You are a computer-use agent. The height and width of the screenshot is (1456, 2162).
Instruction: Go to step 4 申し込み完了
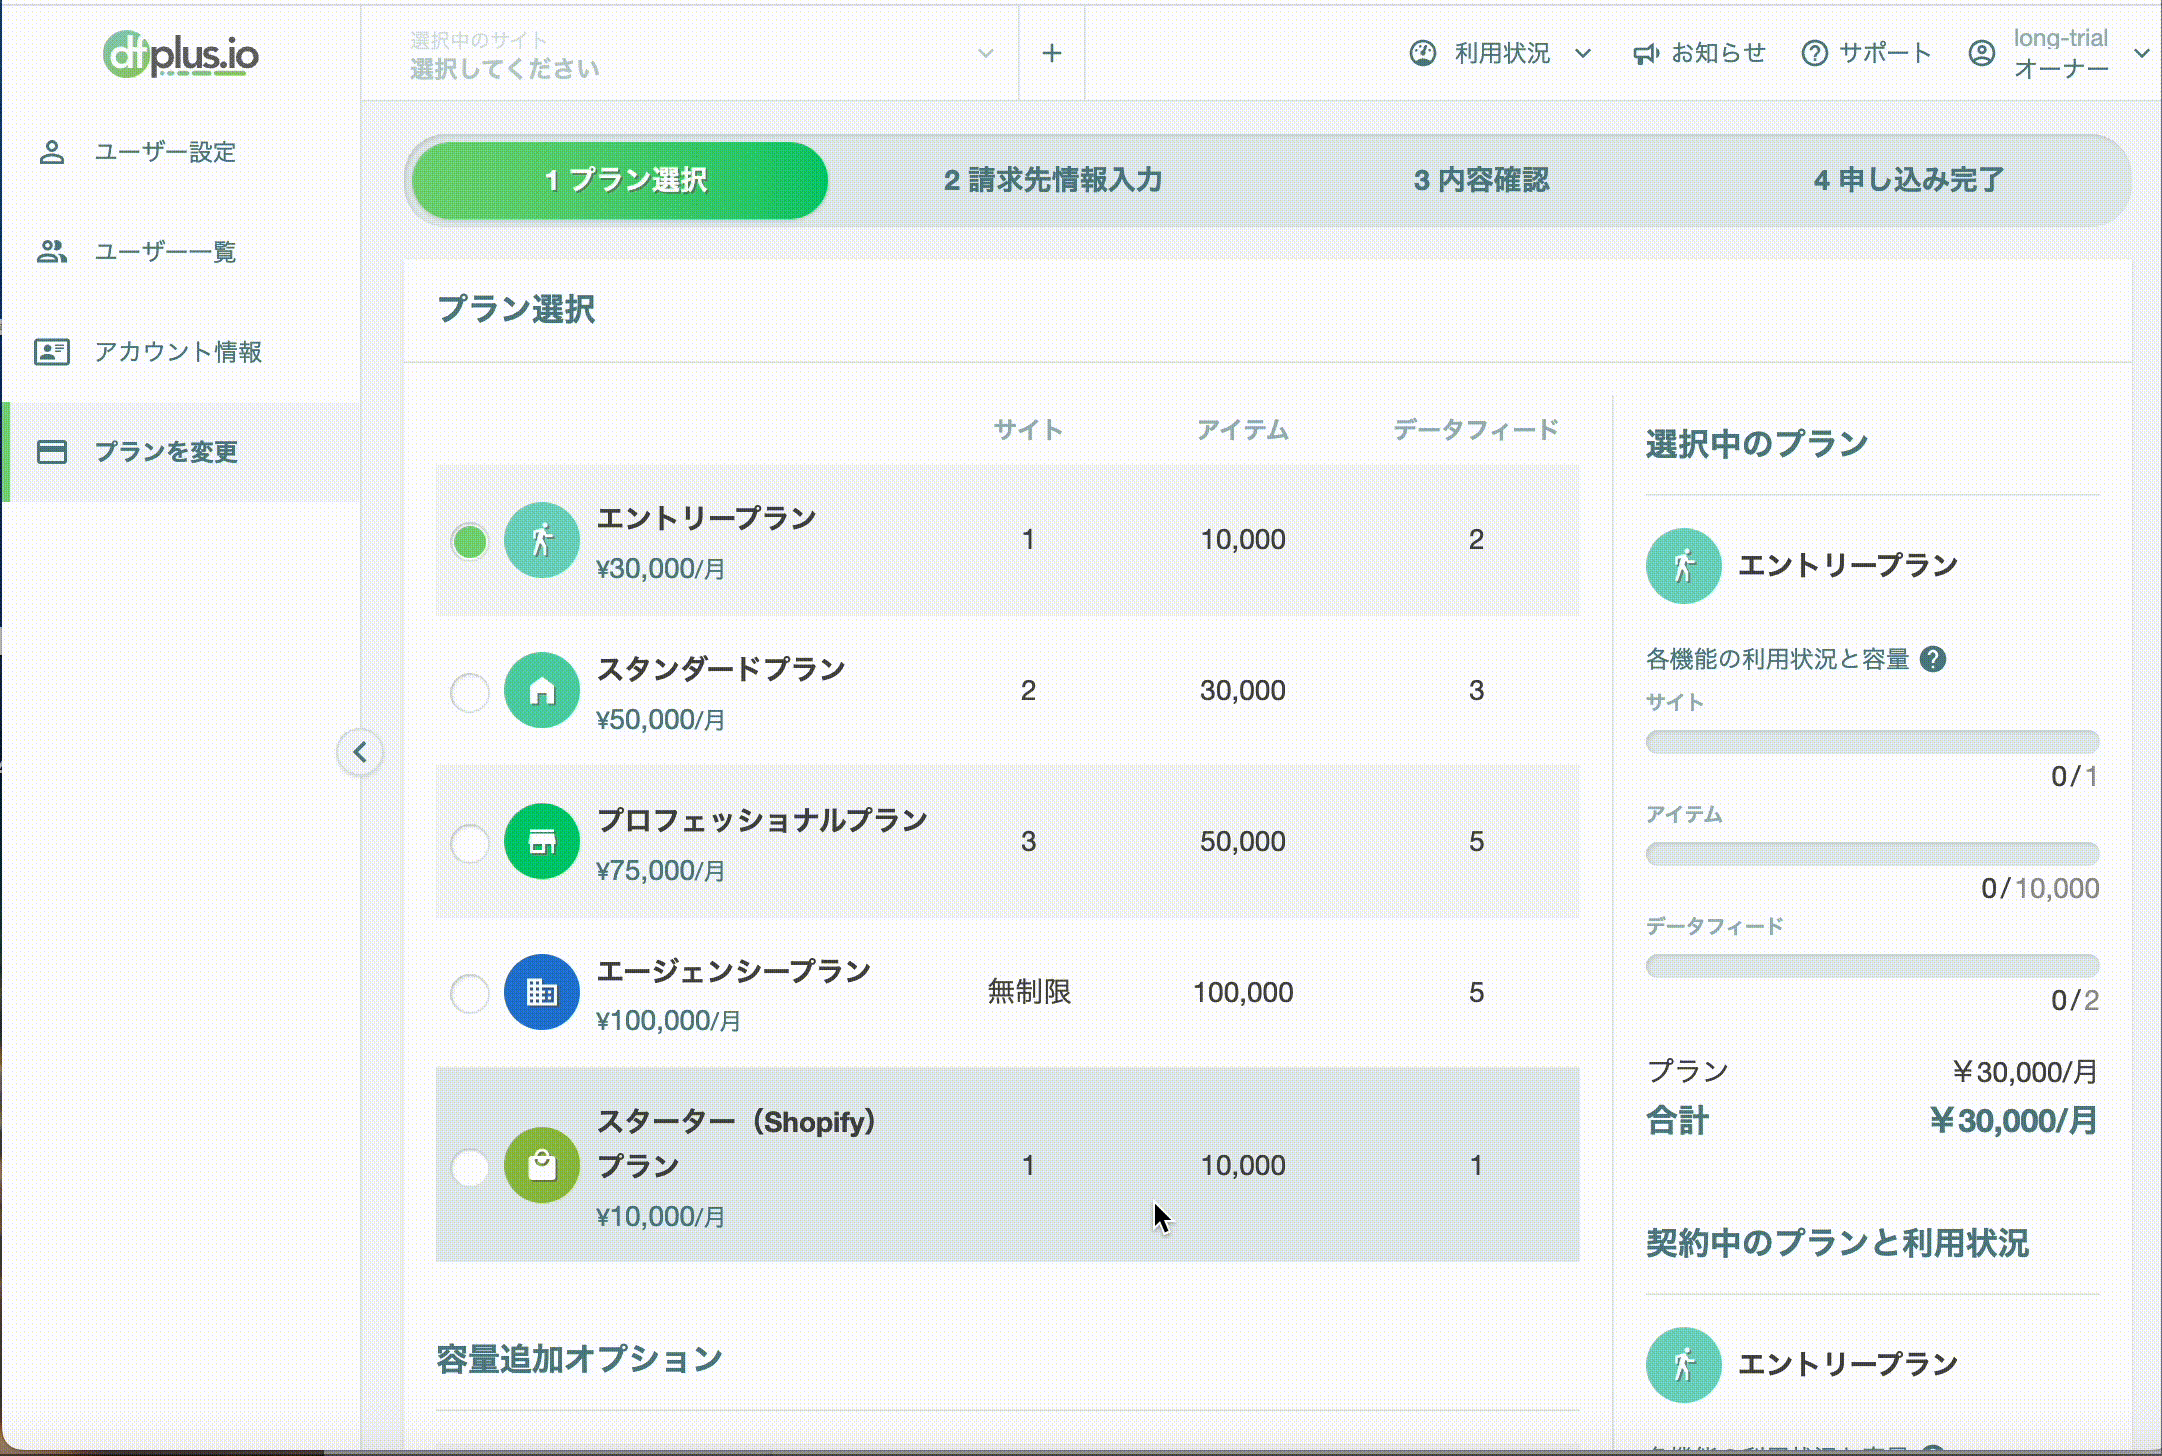(1908, 180)
